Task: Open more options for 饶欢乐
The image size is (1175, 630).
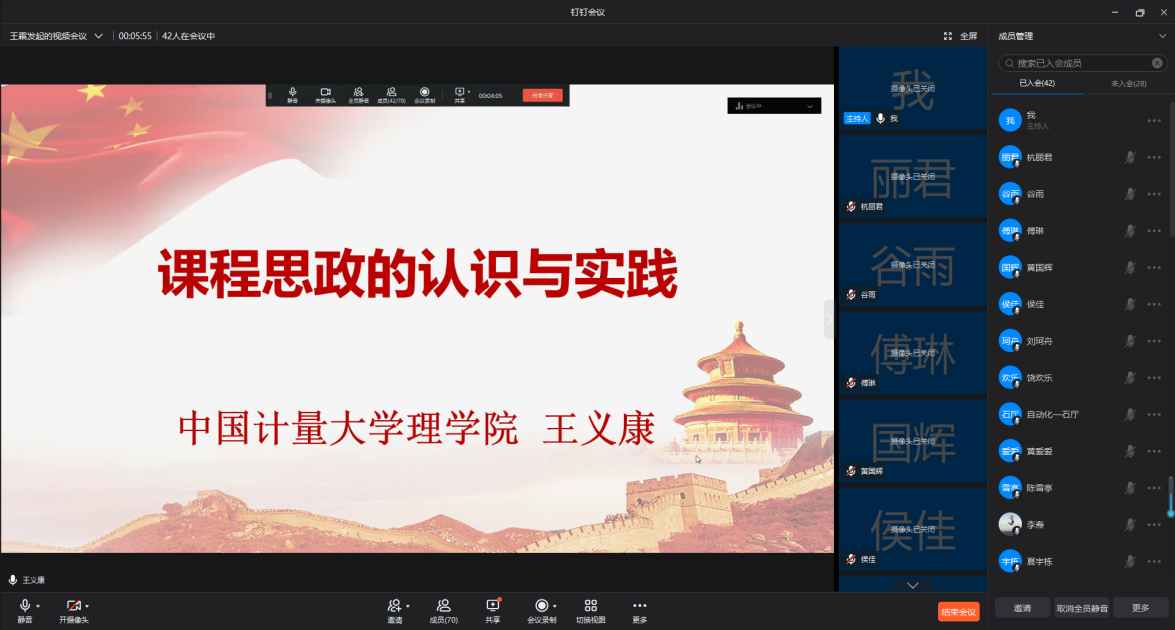Action: tap(1154, 378)
